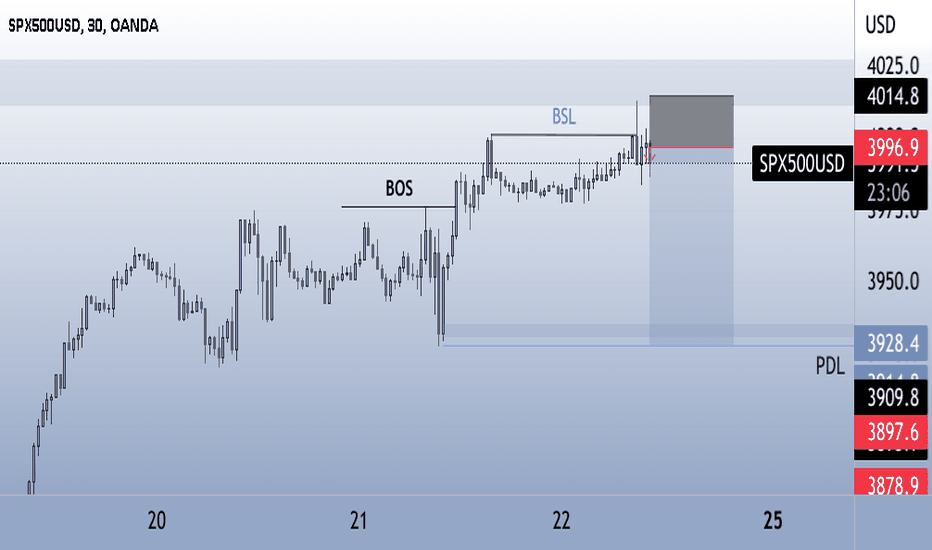
Task: Click the SPX500USD, 30, OANDA chart title
Action: coord(83,26)
